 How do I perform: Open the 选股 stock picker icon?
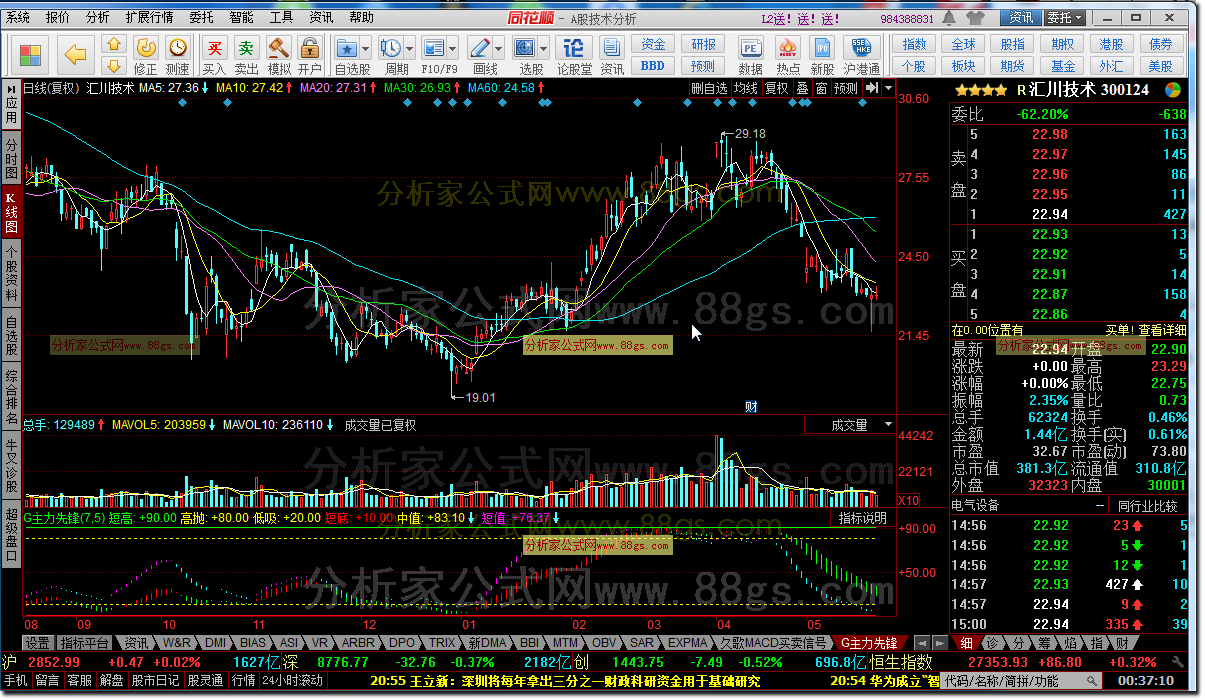pyautogui.click(x=525, y=48)
